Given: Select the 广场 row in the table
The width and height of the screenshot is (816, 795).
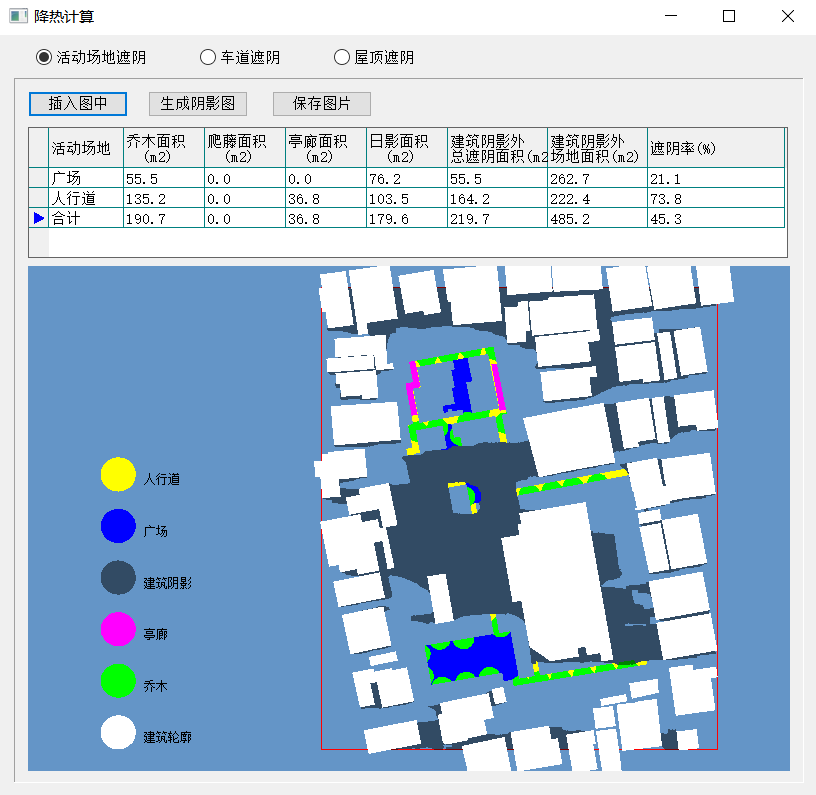Looking at the screenshot, I should [86, 178].
